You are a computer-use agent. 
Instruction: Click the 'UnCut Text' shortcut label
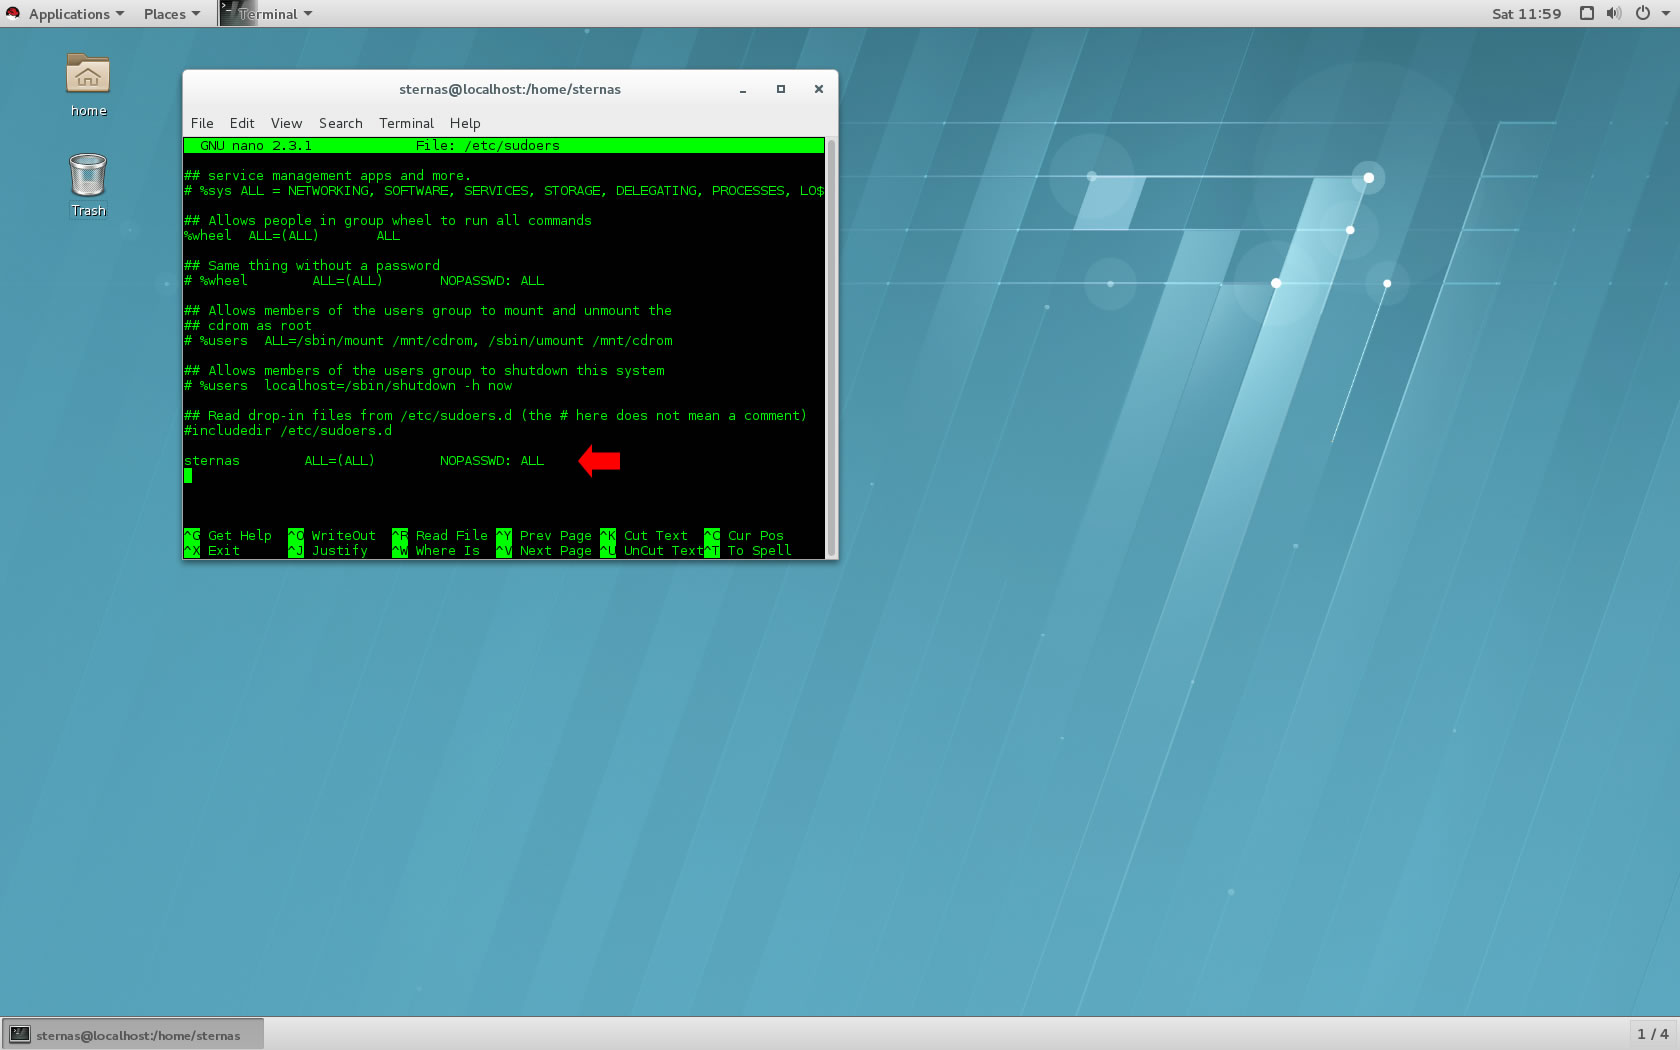point(664,551)
